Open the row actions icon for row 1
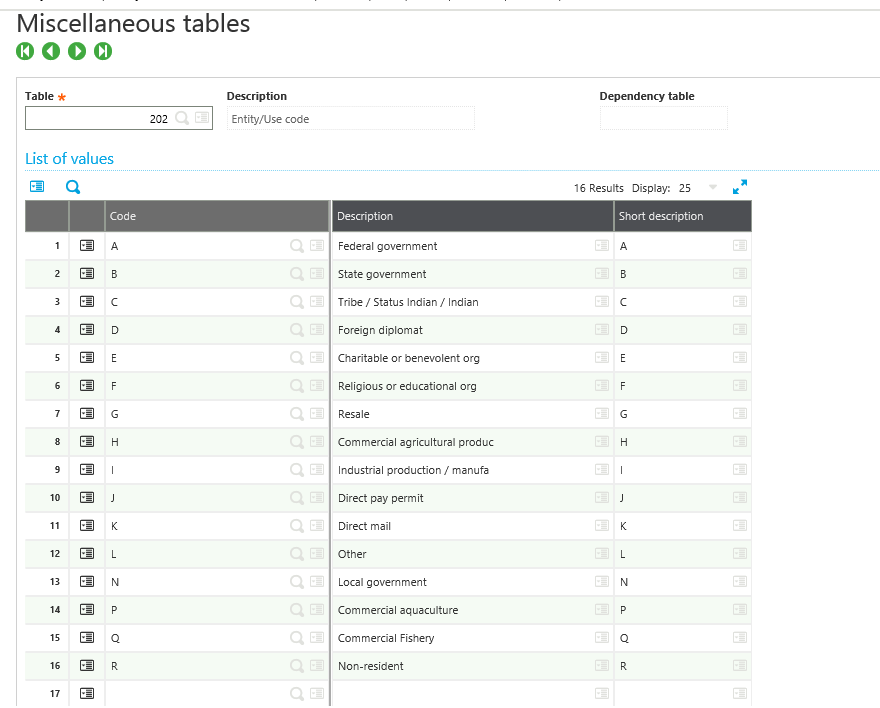Screen dimensions: 880x708 click(87, 246)
